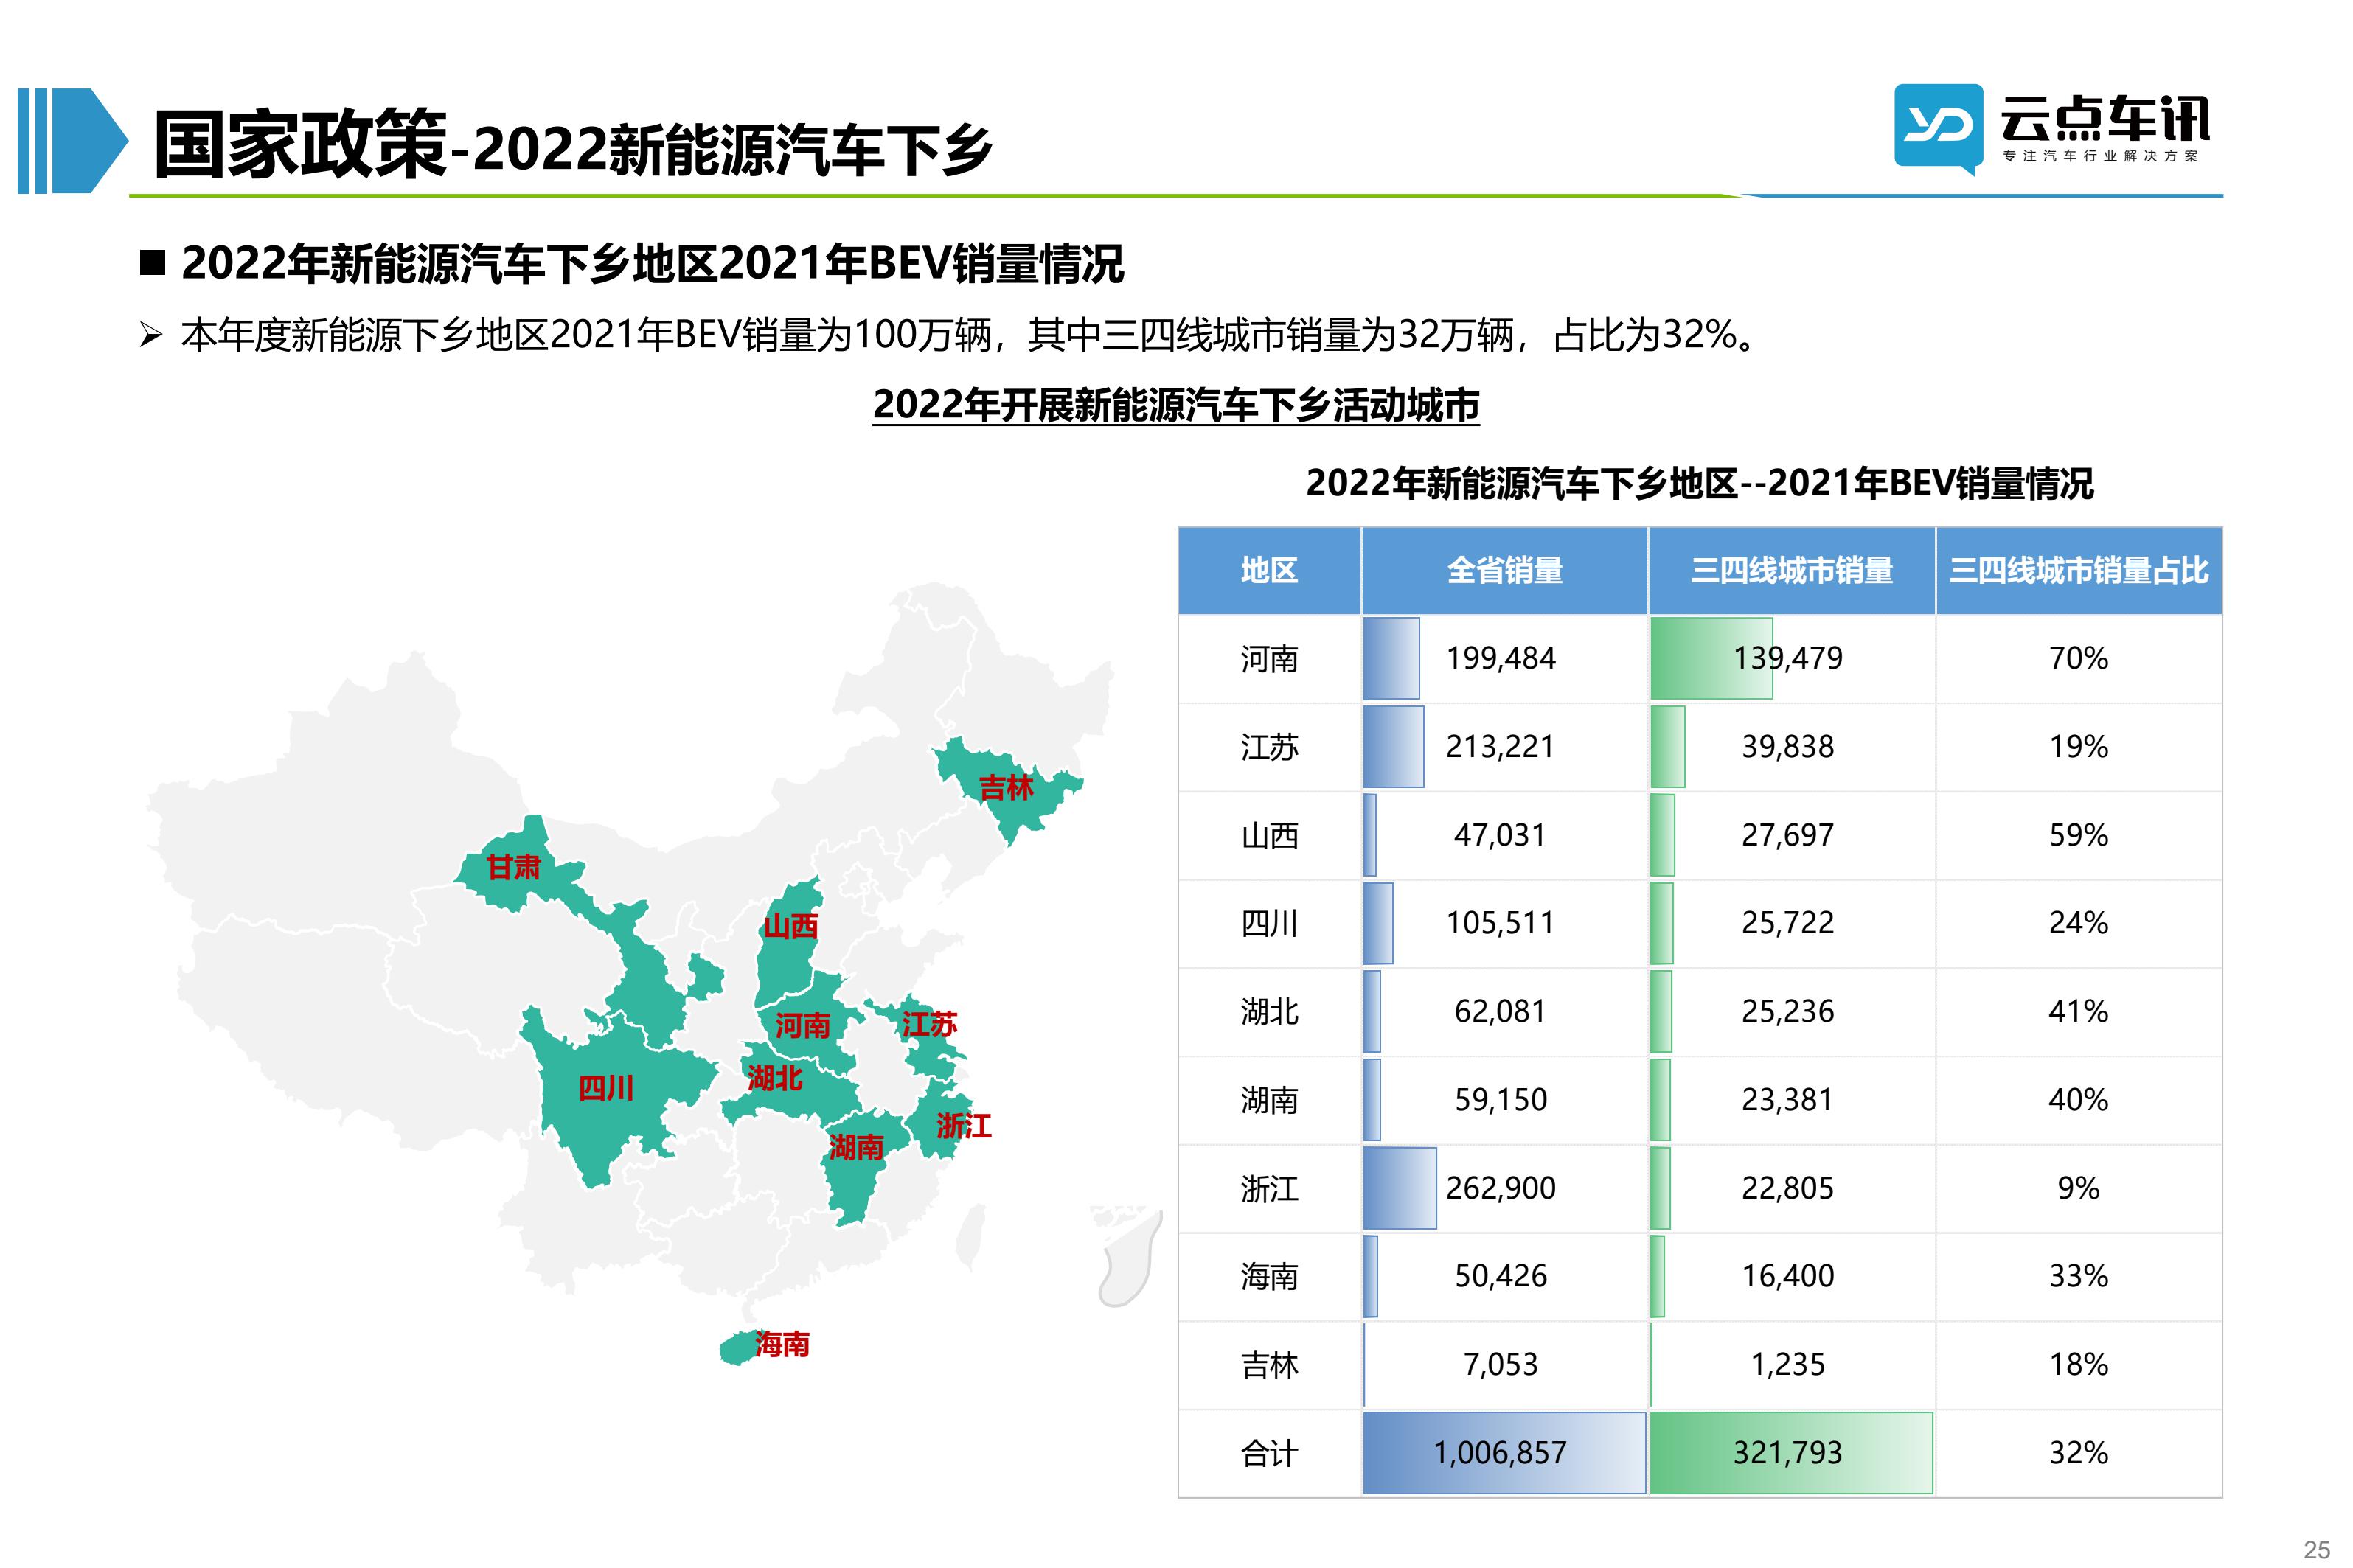The width and height of the screenshot is (2353, 1568).
Task: Click the 70% cell
Action: coord(2078,659)
